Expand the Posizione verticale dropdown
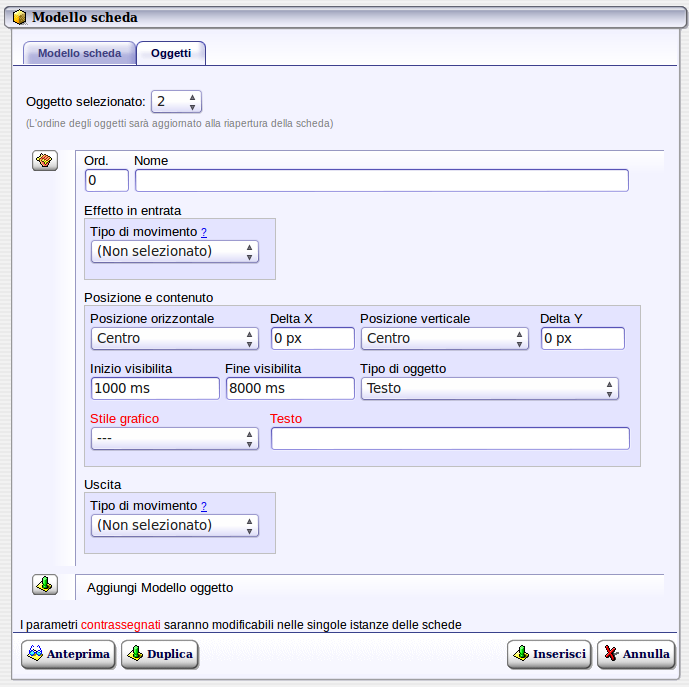689x687 pixels. [444, 338]
